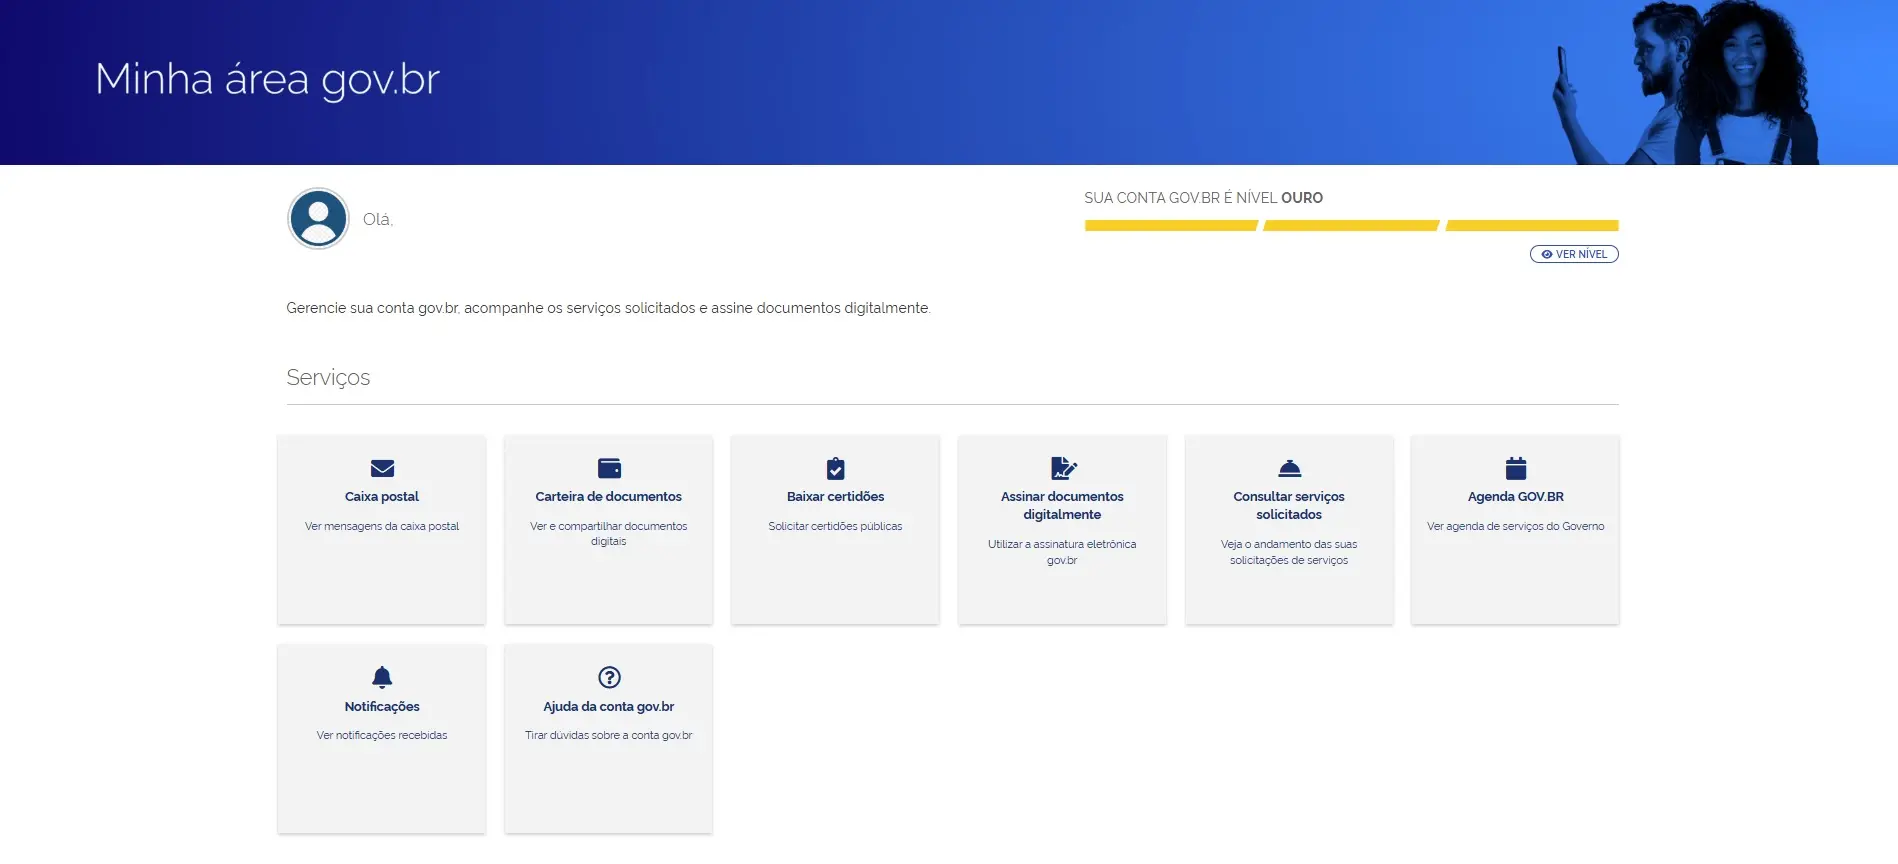Open Ajuda da conta gov.br title
The height and width of the screenshot is (864, 1898).
(608, 707)
